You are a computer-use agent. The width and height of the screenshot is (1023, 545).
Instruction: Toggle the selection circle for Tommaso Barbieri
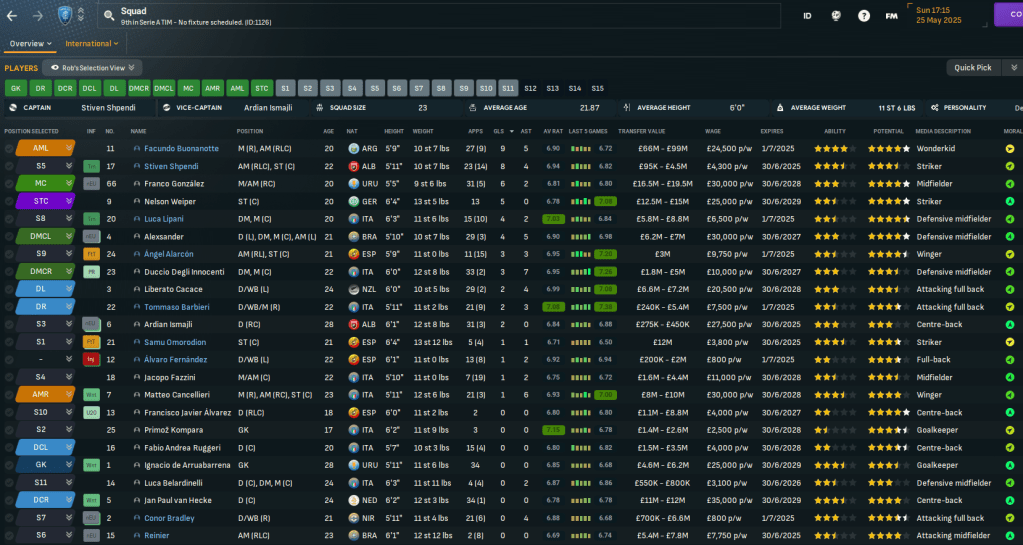[9, 307]
